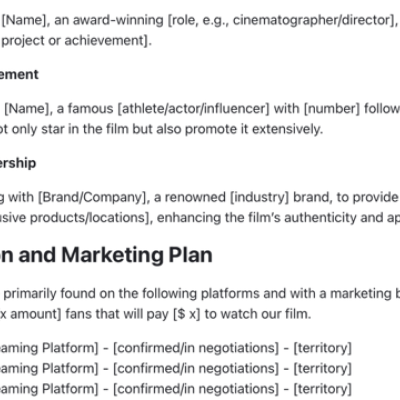Click the bold subheading ending in "ership"
Viewport: 400px width, 400px height.
click(x=18, y=163)
